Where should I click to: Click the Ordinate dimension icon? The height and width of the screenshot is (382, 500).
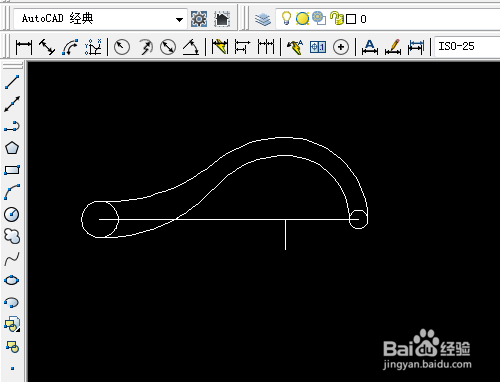tap(93, 47)
